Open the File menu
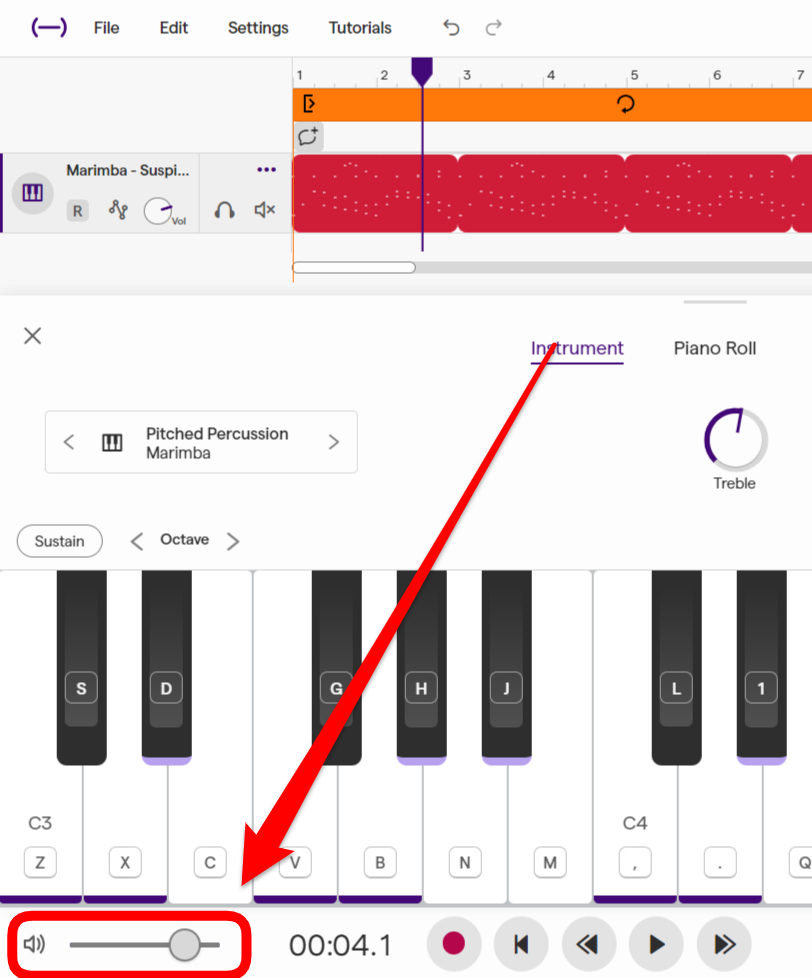Image resolution: width=812 pixels, height=978 pixels. pos(106,28)
